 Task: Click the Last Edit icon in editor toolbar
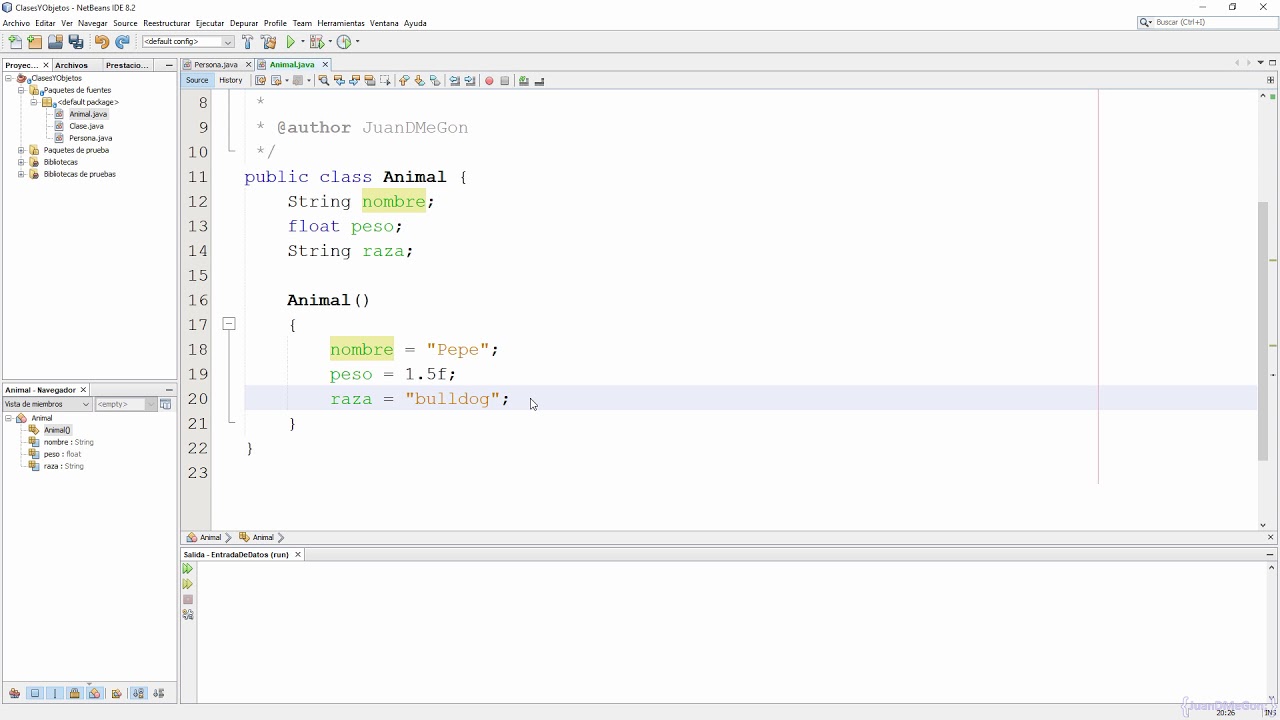260,81
